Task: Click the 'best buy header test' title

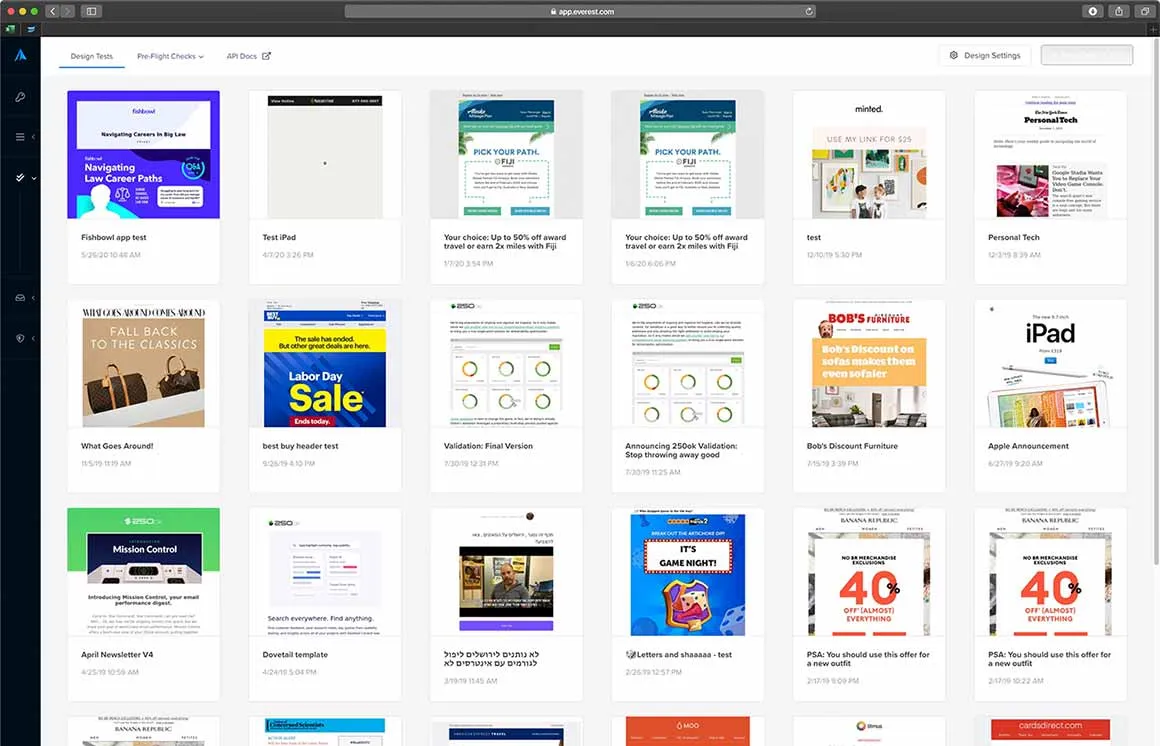Action: pos(300,446)
